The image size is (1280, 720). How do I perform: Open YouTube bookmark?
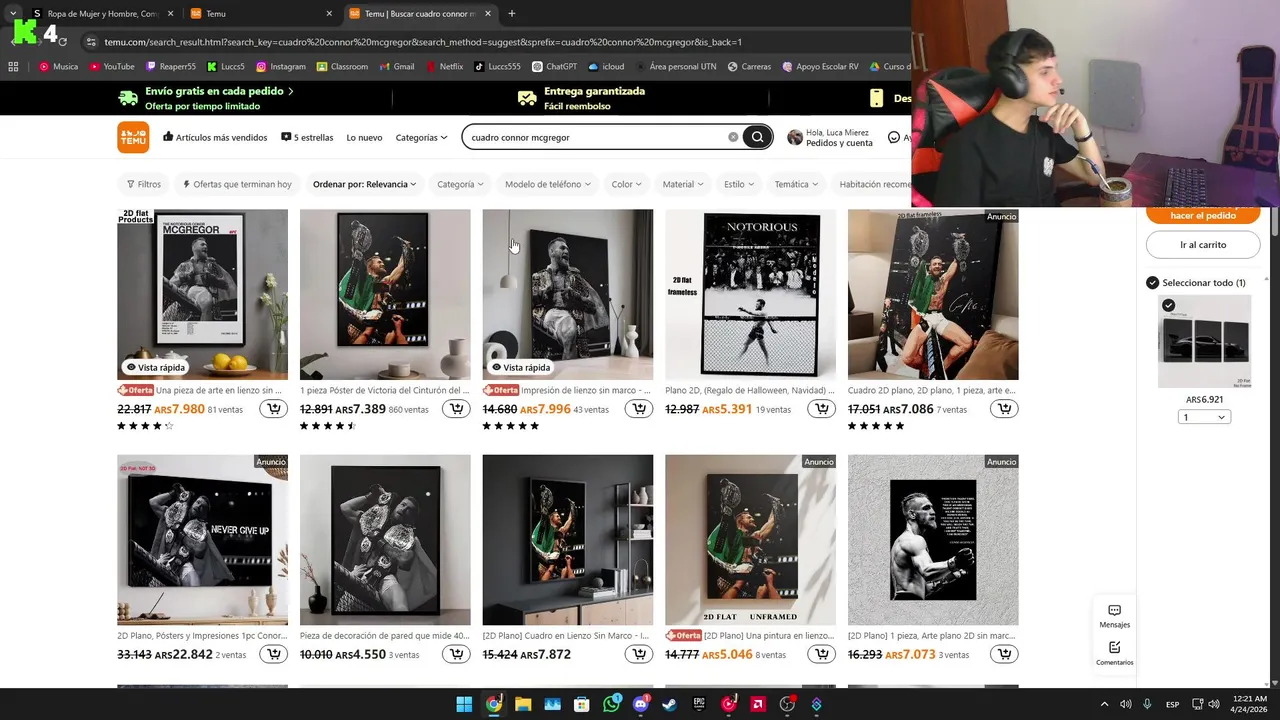point(112,67)
